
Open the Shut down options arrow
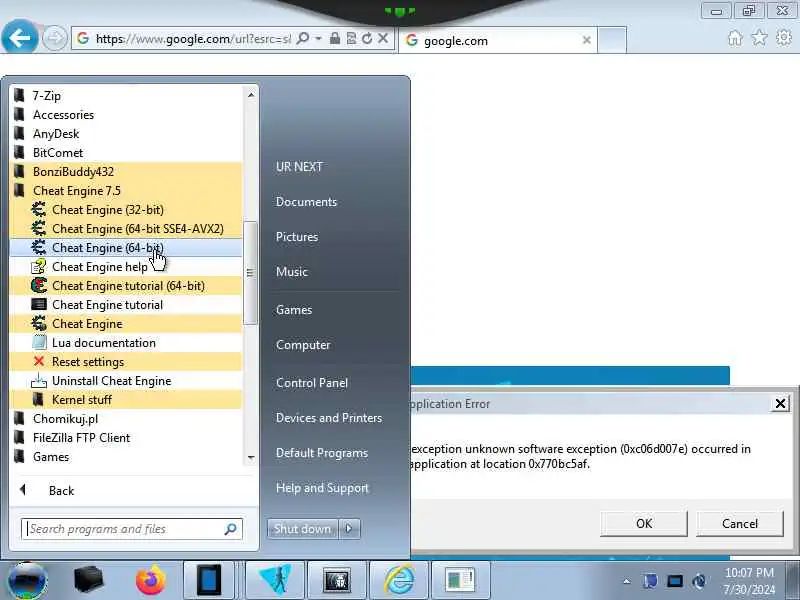point(349,529)
